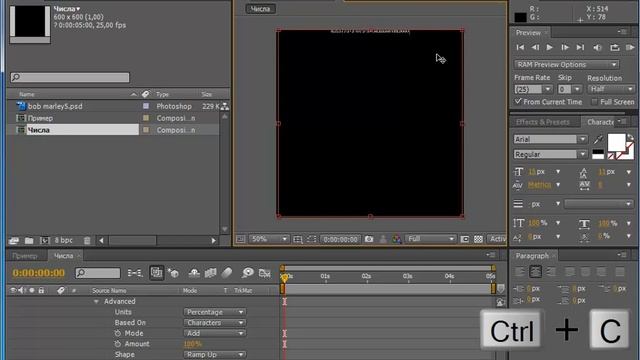The width and height of the screenshot is (640, 360).
Task: Step forward one frame in Preview
Action: coord(565,48)
